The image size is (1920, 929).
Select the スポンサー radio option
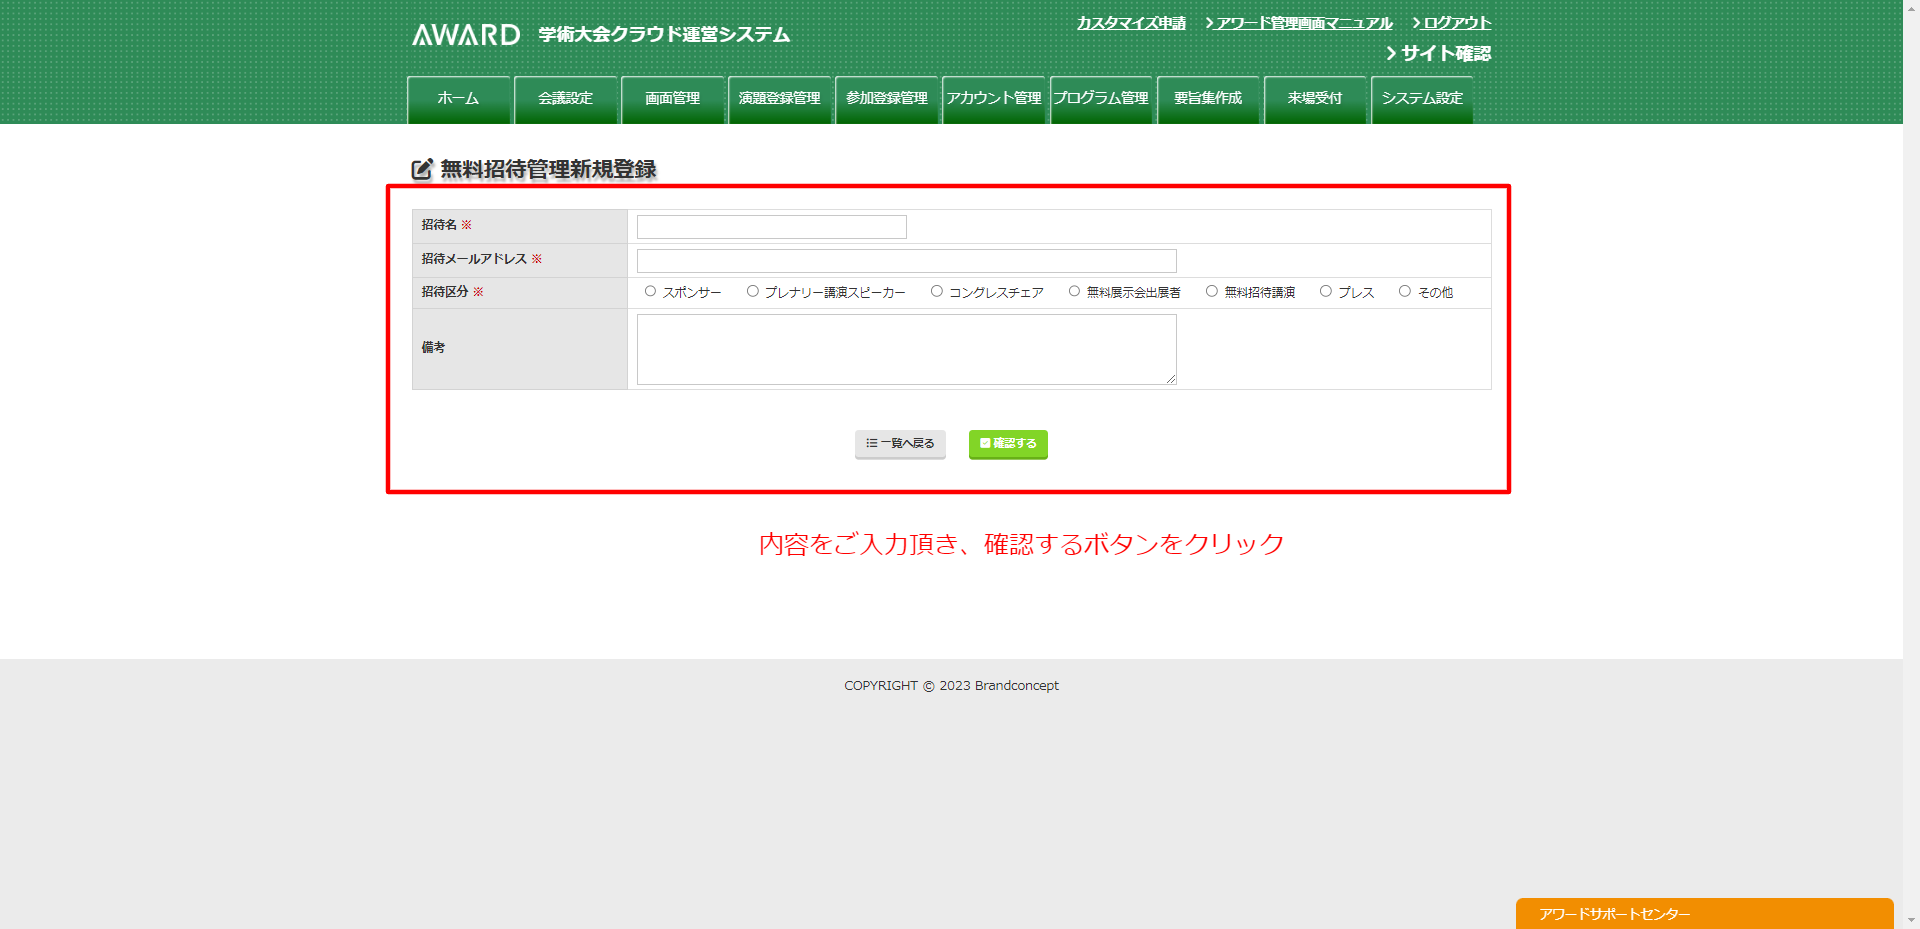click(651, 292)
